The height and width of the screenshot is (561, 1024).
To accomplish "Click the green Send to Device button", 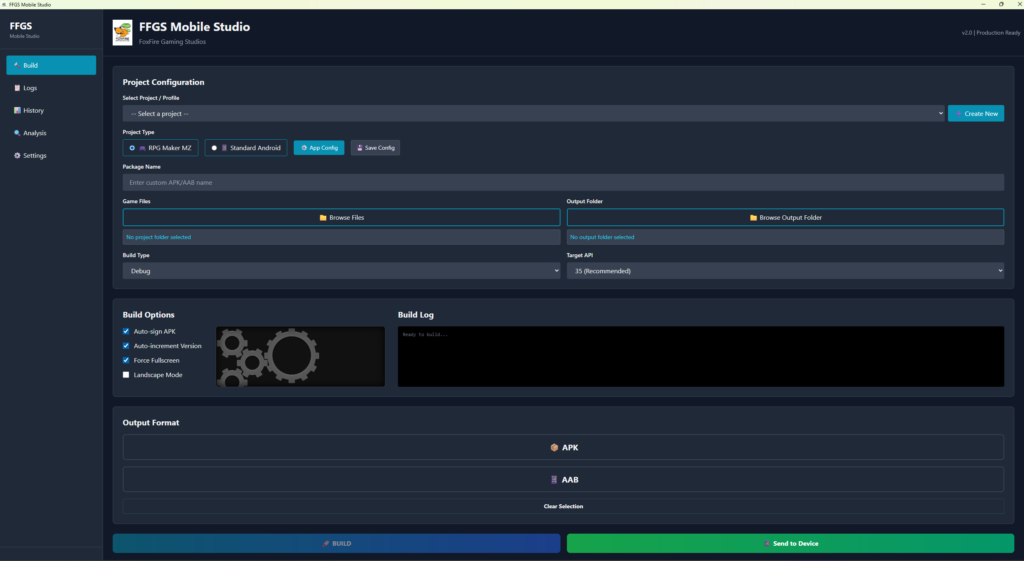I will 790,543.
